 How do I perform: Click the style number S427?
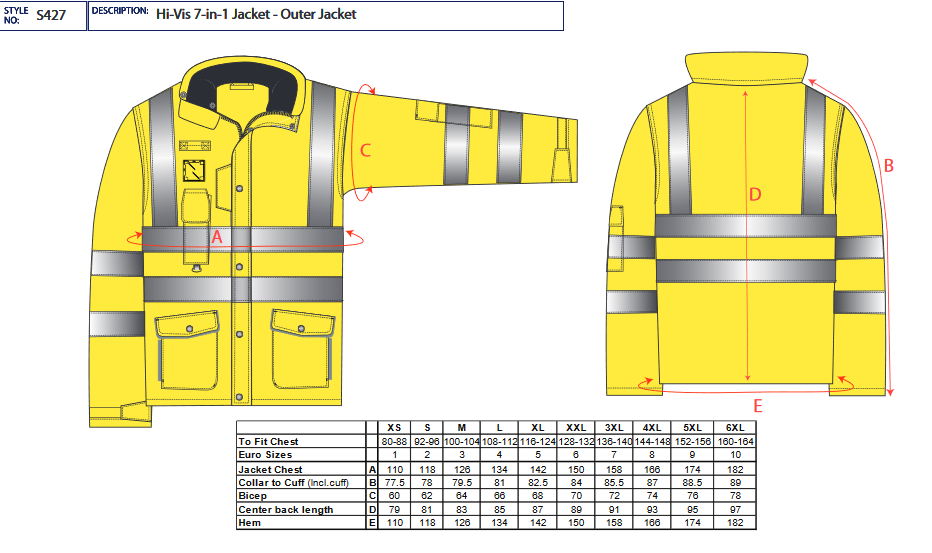point(51,15)
